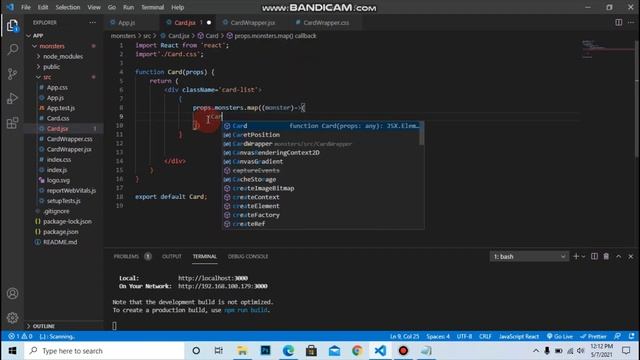Select 'createContext' suggestion in autocomplete
The image size is (640, 360).
coord(322,197)
